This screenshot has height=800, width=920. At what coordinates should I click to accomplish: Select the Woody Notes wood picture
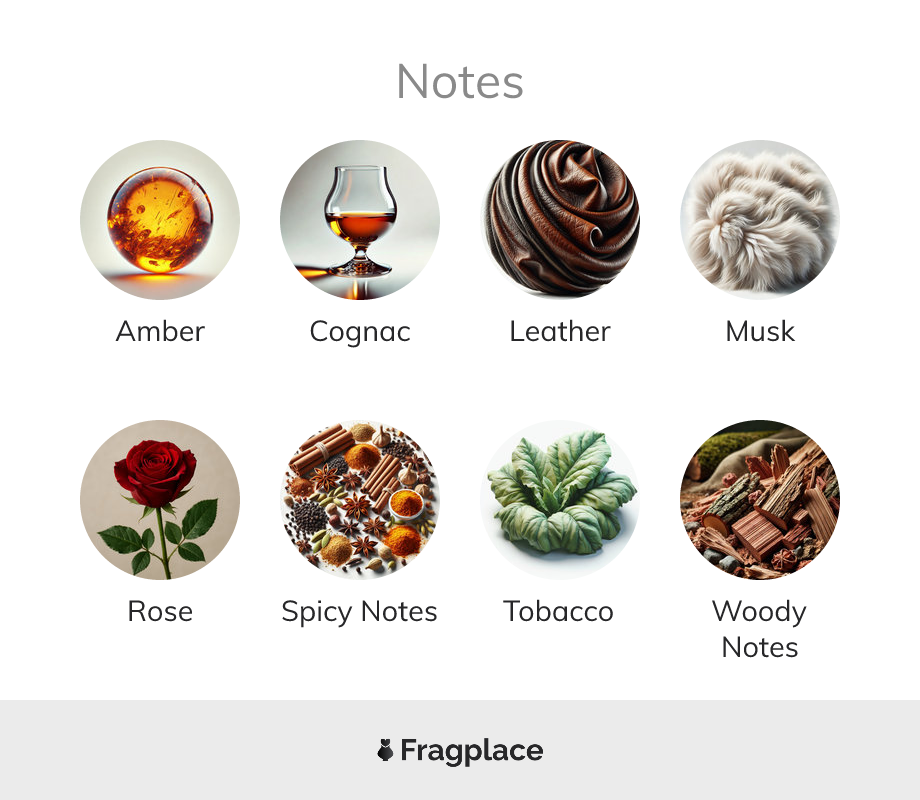point(760,499)
